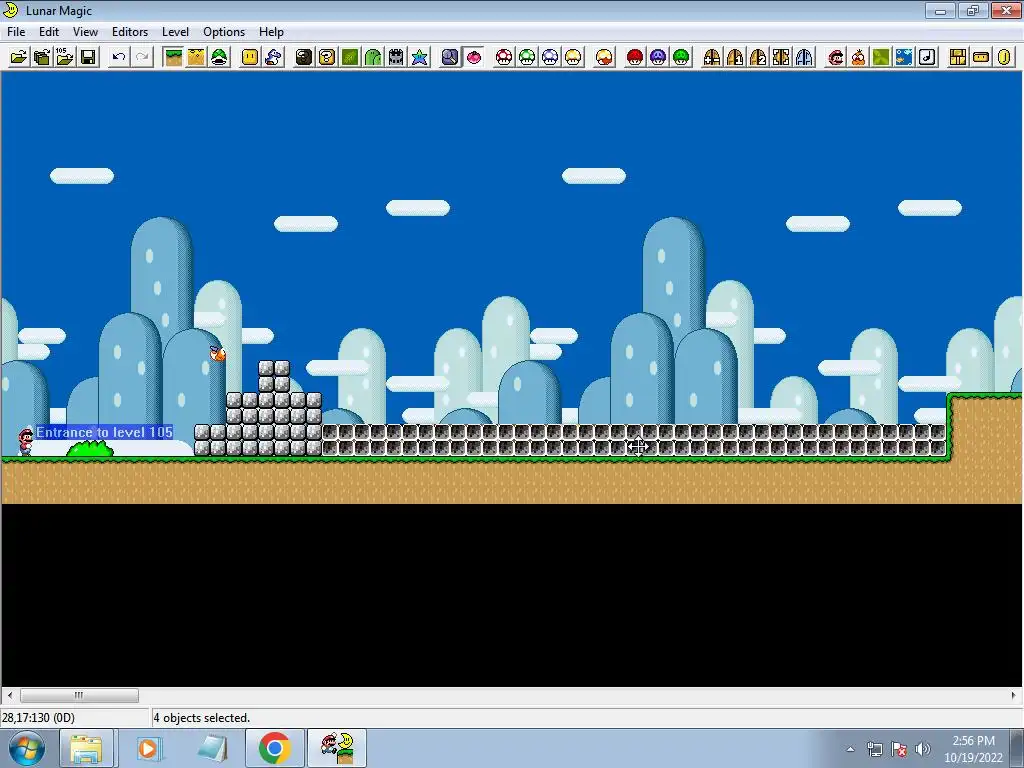Click the blue water fish icon
Image resolution: width=1024 pixels, height=768 pixels.
904,57
